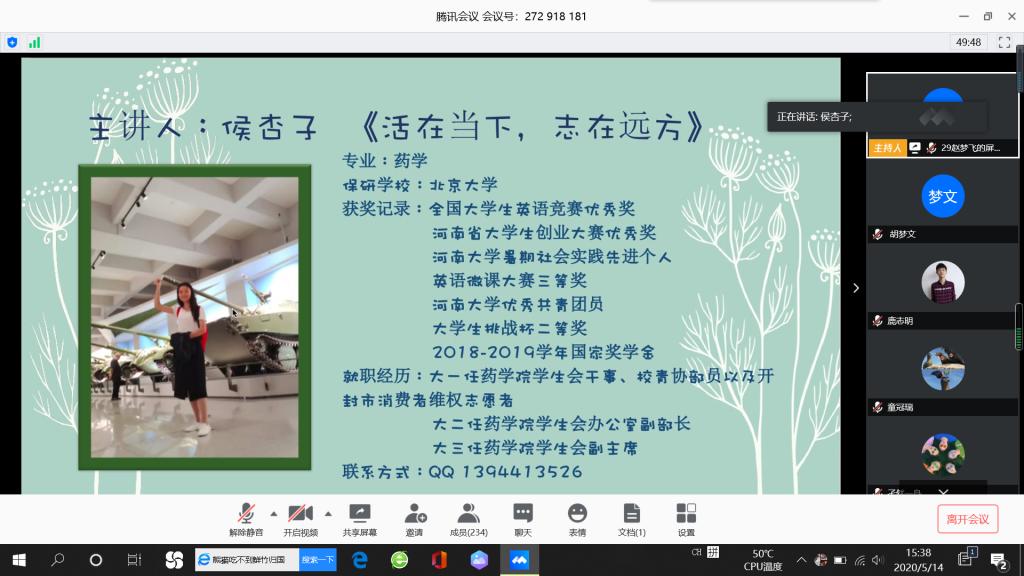The image size is (1024, 576).
Task: Click Tencent Meeting icon in taskbar
Action: (x=520, y=560)
